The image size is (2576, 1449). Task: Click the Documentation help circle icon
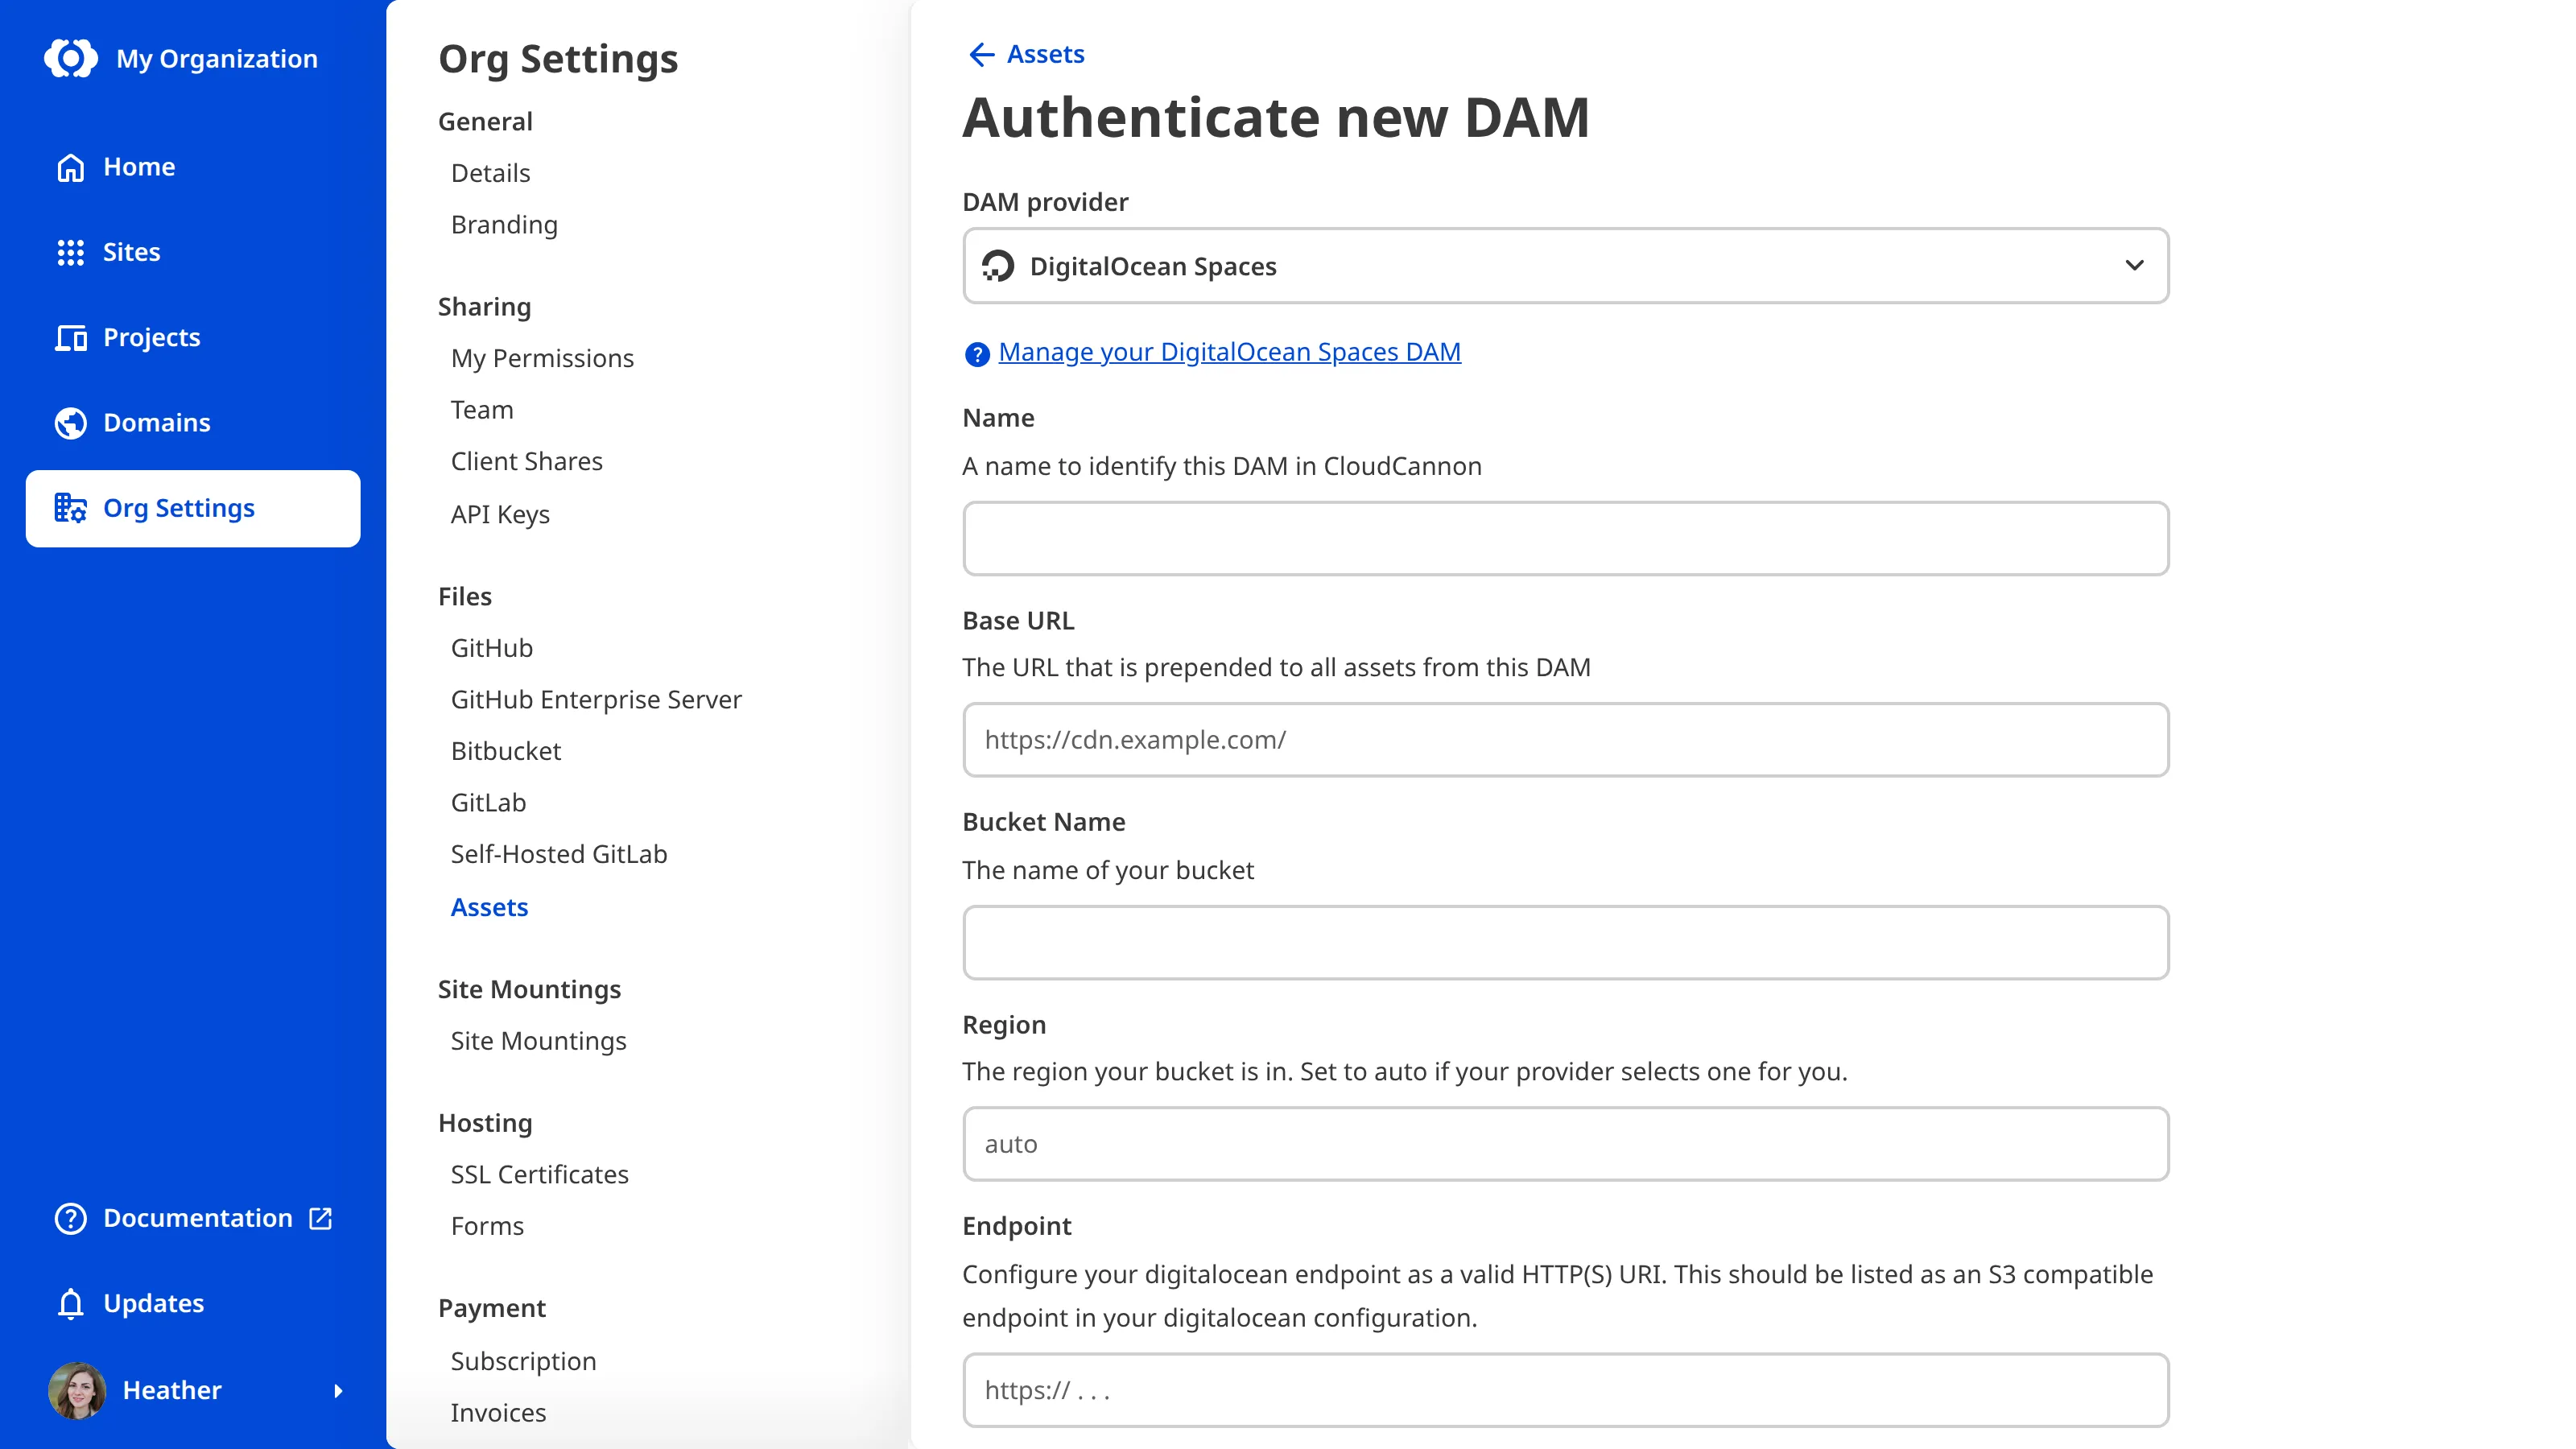(70, 1218)
